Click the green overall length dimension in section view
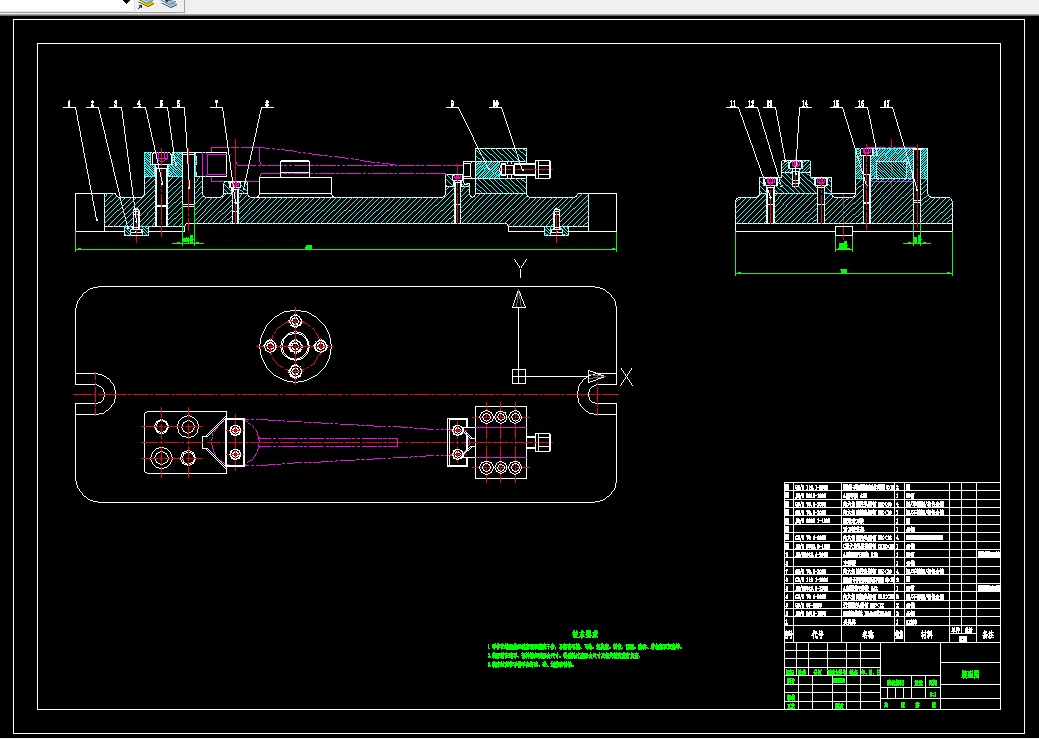This screenshot has width=1039, height=739. (308, 247)
